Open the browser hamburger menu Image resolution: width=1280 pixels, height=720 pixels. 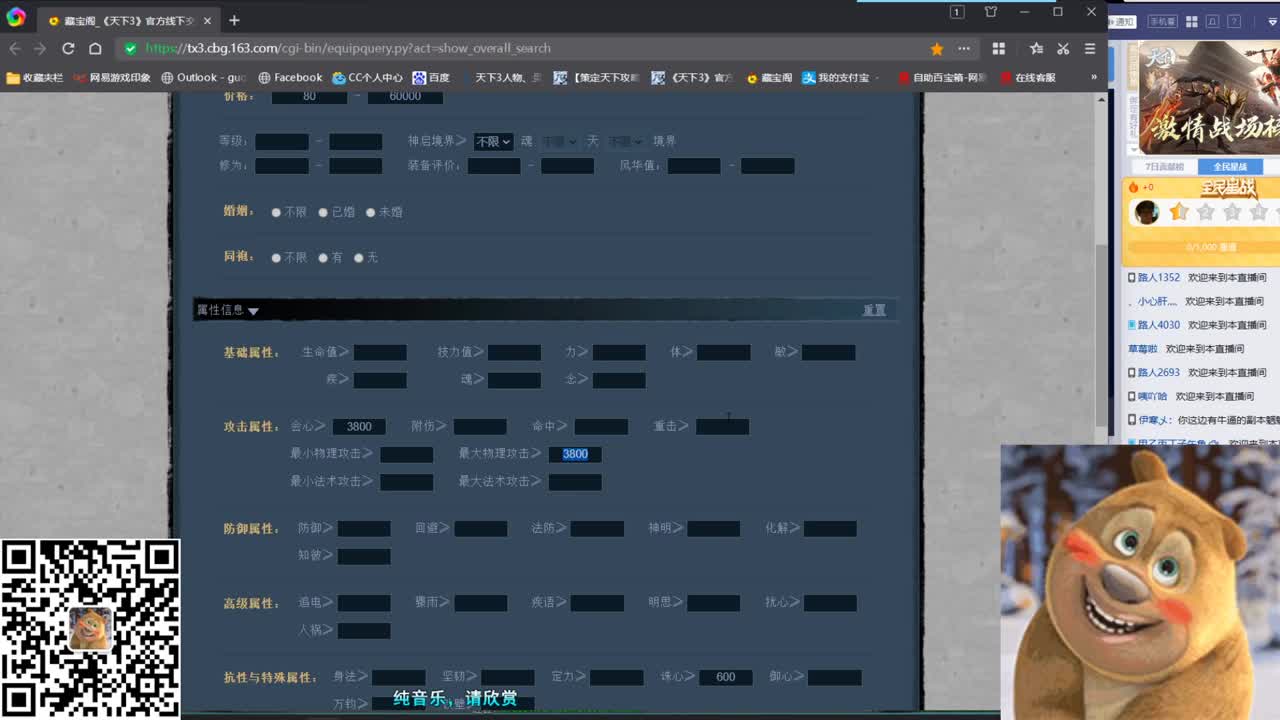(1089, 48)
